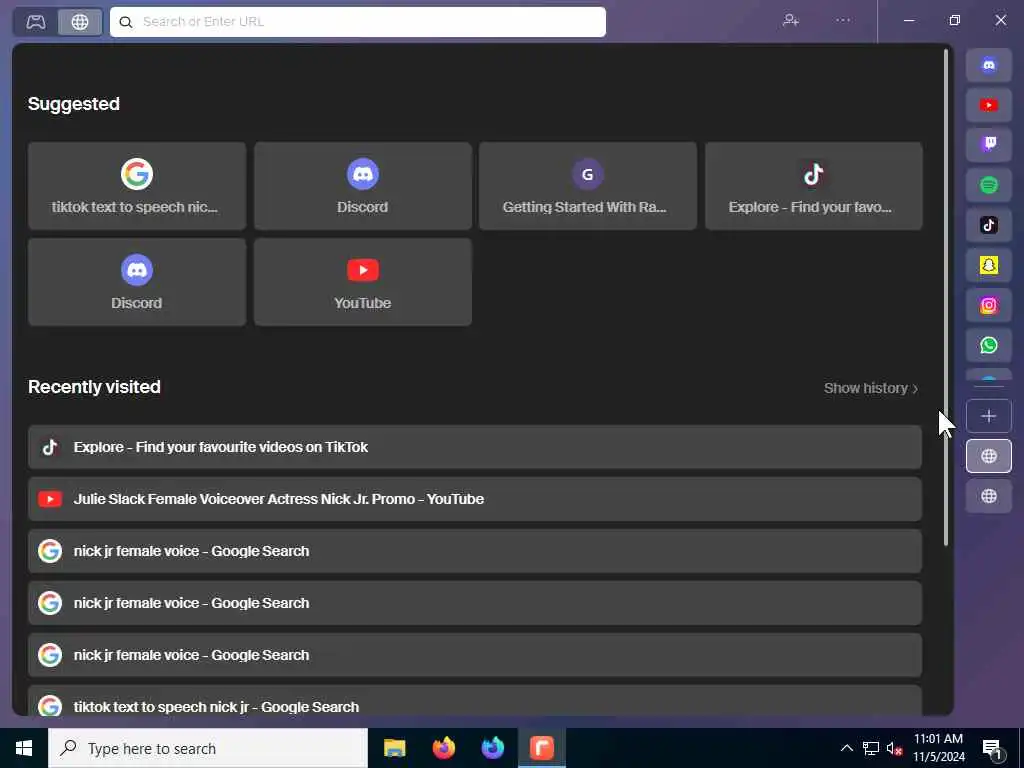Viewport: 1024px width, 768px height.
Task: Open the add friend icon in title bar
Action: pos(791,20)
